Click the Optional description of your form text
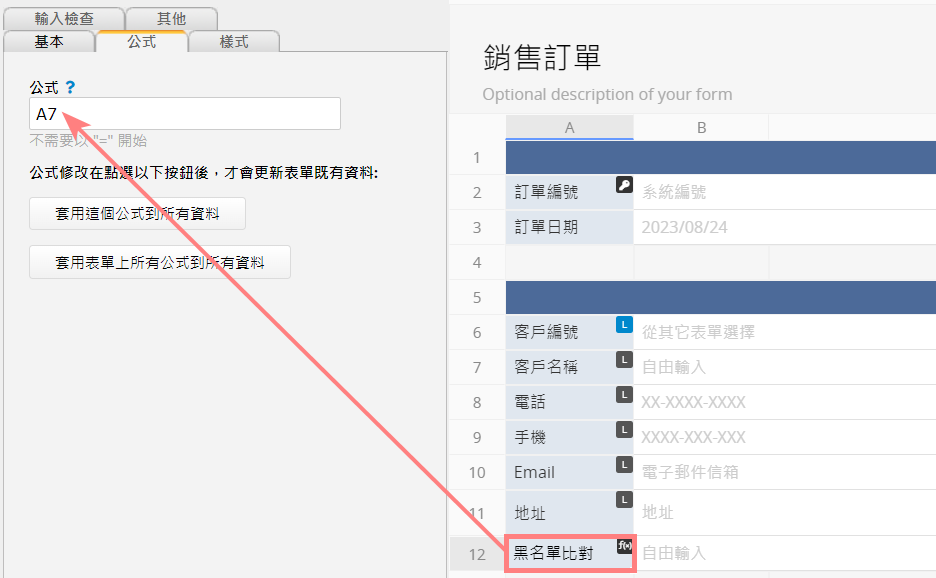This screenshot has width=936, height=578. click(607, 94)
